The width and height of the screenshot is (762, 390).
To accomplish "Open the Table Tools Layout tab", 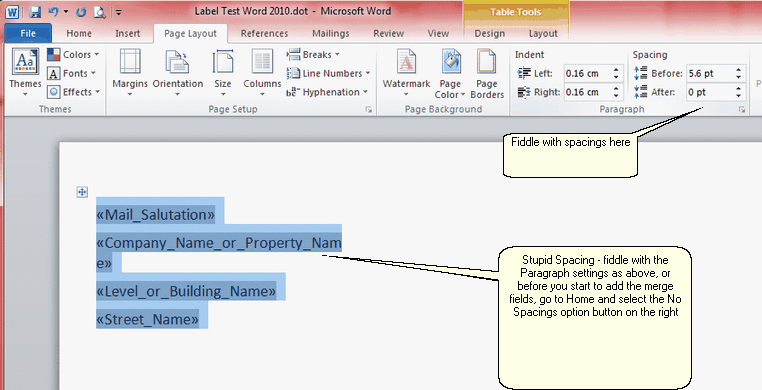I will 543,34.
